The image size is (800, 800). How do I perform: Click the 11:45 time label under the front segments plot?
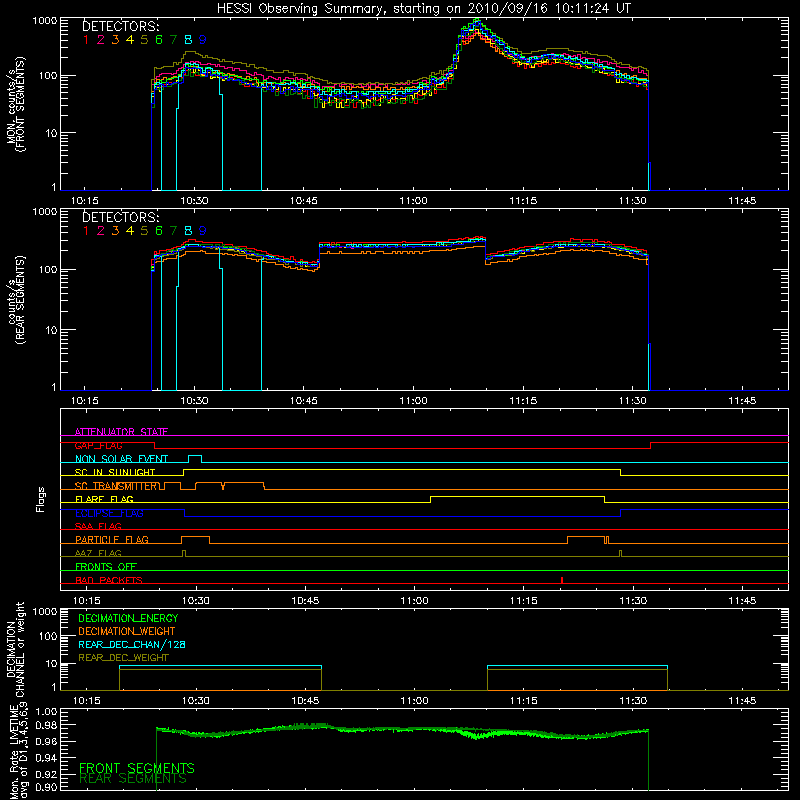742,201
